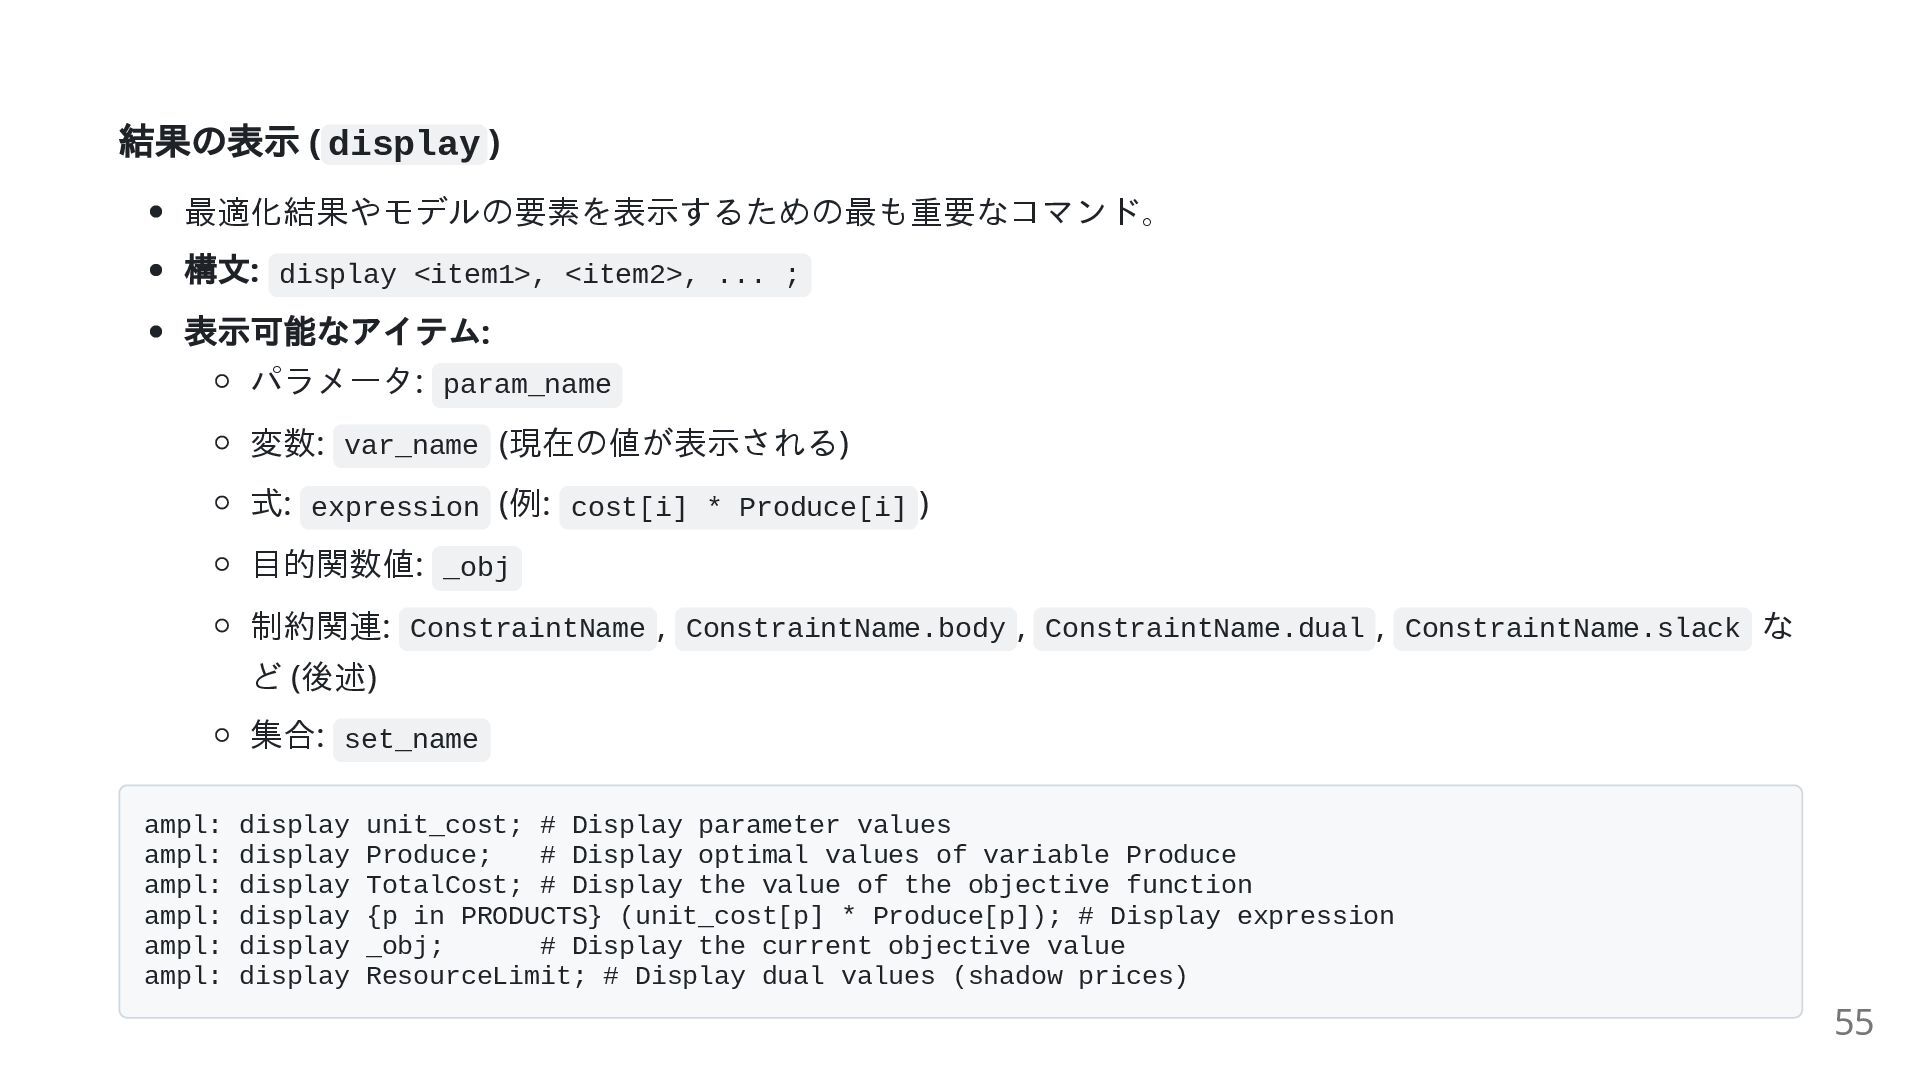The width and height of the screenshot is (1920, 1080).
Task: Click the PRODUCTS expression code line
Action: tap(768, 917)
